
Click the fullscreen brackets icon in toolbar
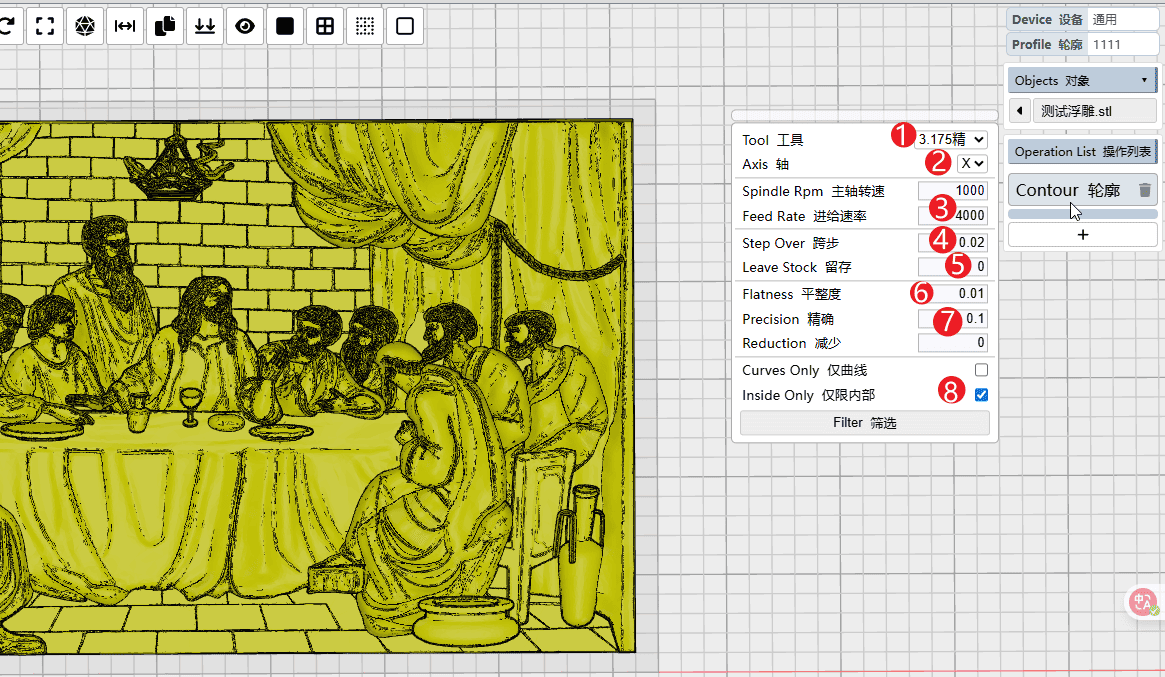[x=44, y=27]
